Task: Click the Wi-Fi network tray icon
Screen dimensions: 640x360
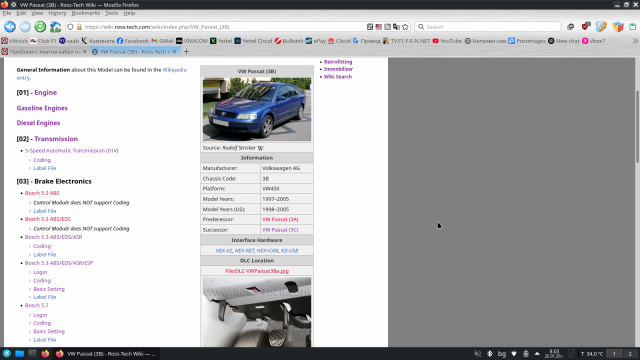Action: (x=514, y=353)
